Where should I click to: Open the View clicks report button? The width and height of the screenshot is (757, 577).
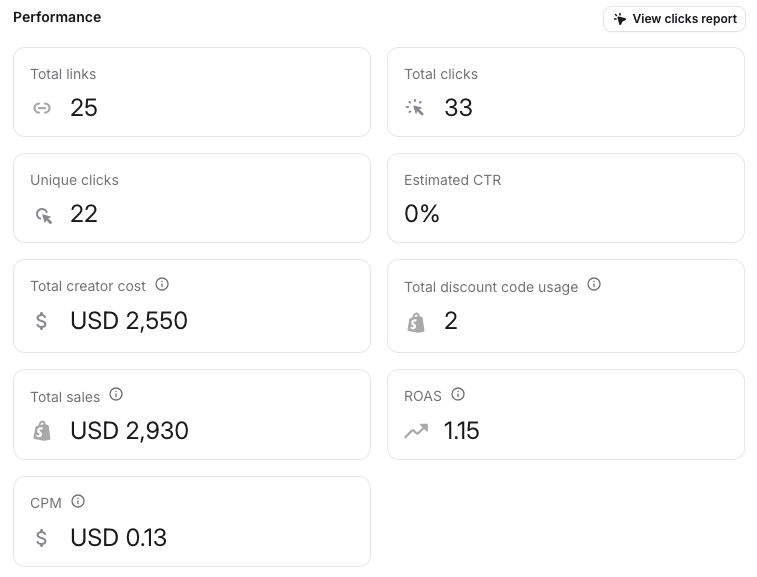pos(674,19)
